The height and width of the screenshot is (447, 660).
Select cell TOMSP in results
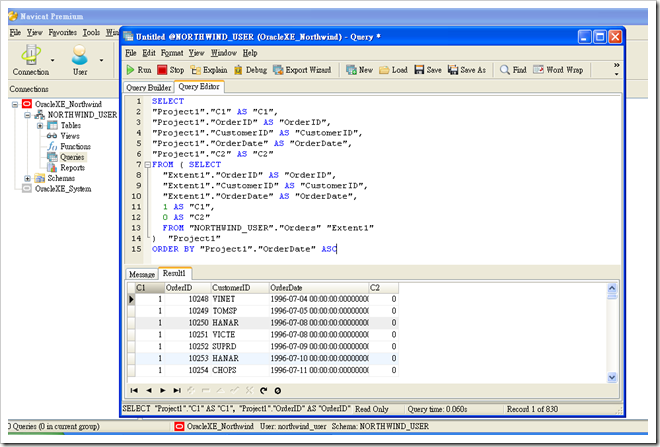[240, 311]
